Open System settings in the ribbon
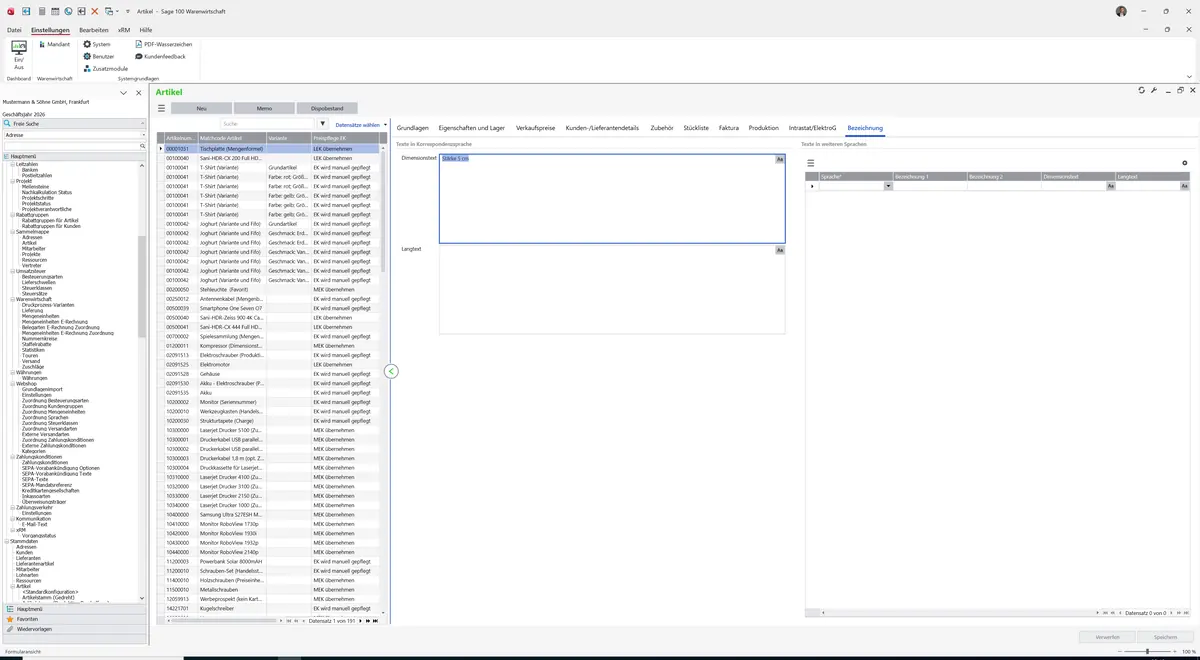The height and width of the screenshot is (660, 1200). coord(97,44)
